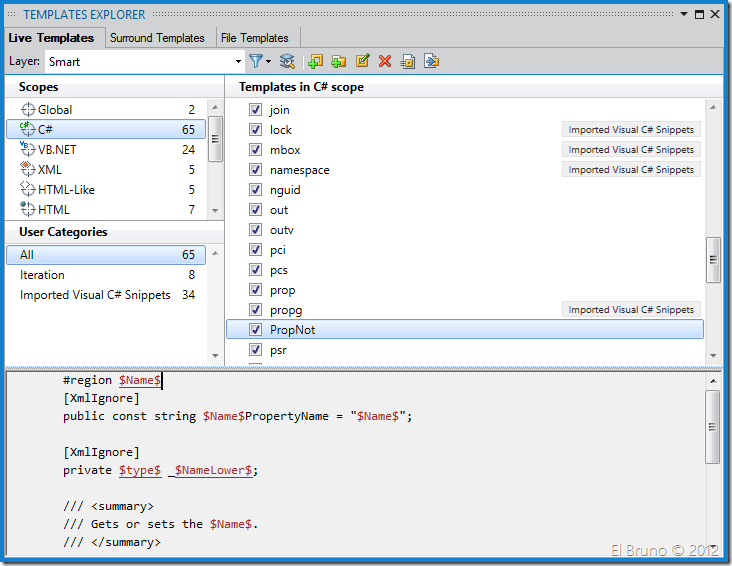Switch to the Surround Templates tab
This screenshot has height=566, width=732.
[x=157, y=38]
